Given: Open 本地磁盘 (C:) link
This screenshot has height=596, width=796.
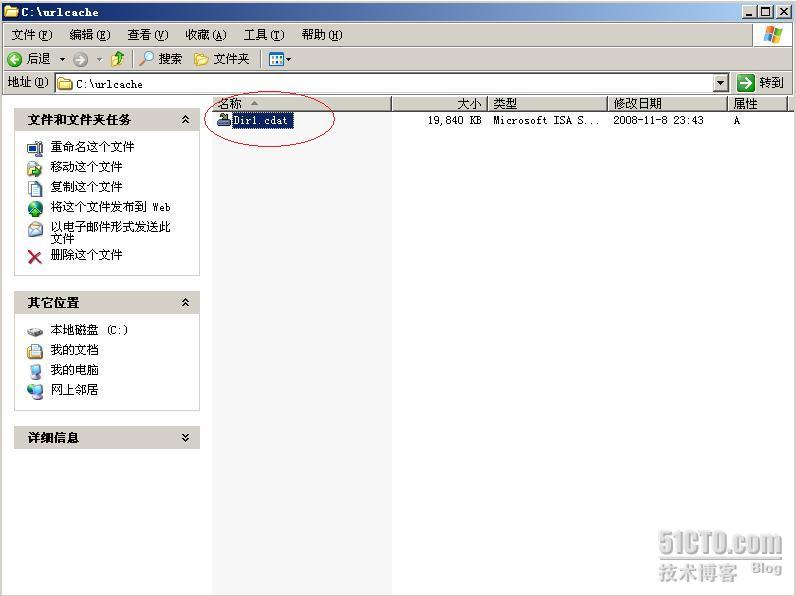Looking at the screenshot, I should (89, 330).
